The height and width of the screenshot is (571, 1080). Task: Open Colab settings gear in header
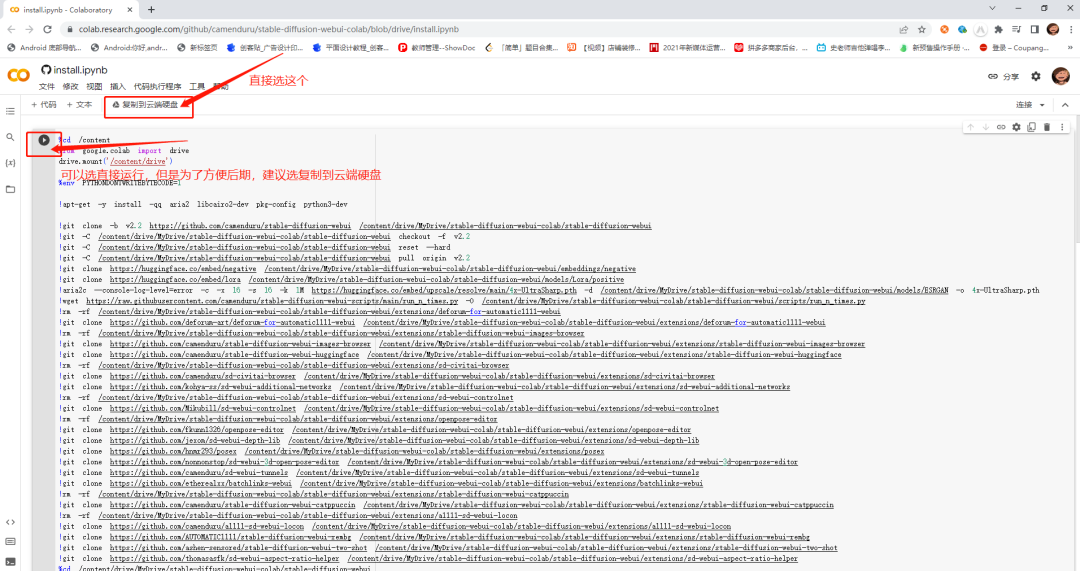(x=1035, y=76)
